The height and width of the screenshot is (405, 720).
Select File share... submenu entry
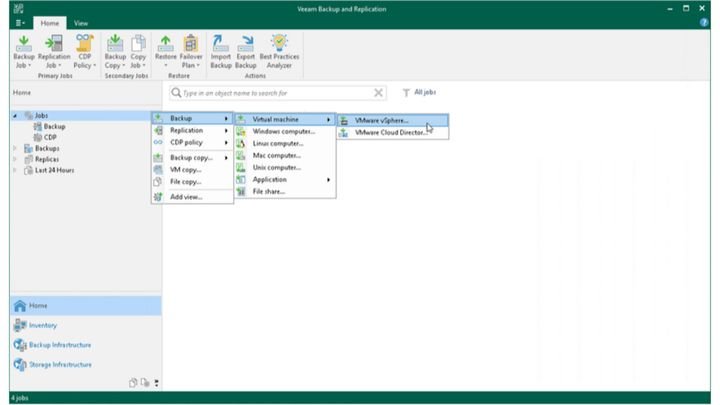click(285, 191)
